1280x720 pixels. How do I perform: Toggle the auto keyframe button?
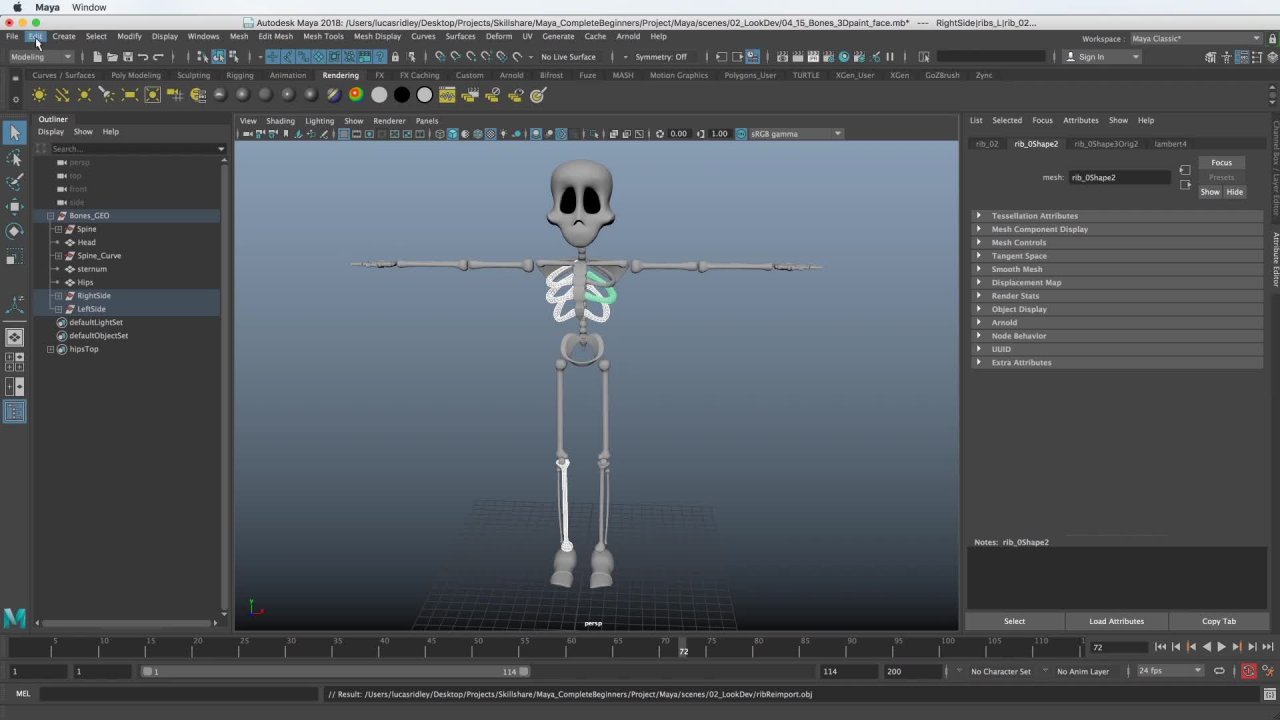pos(1248,671)
